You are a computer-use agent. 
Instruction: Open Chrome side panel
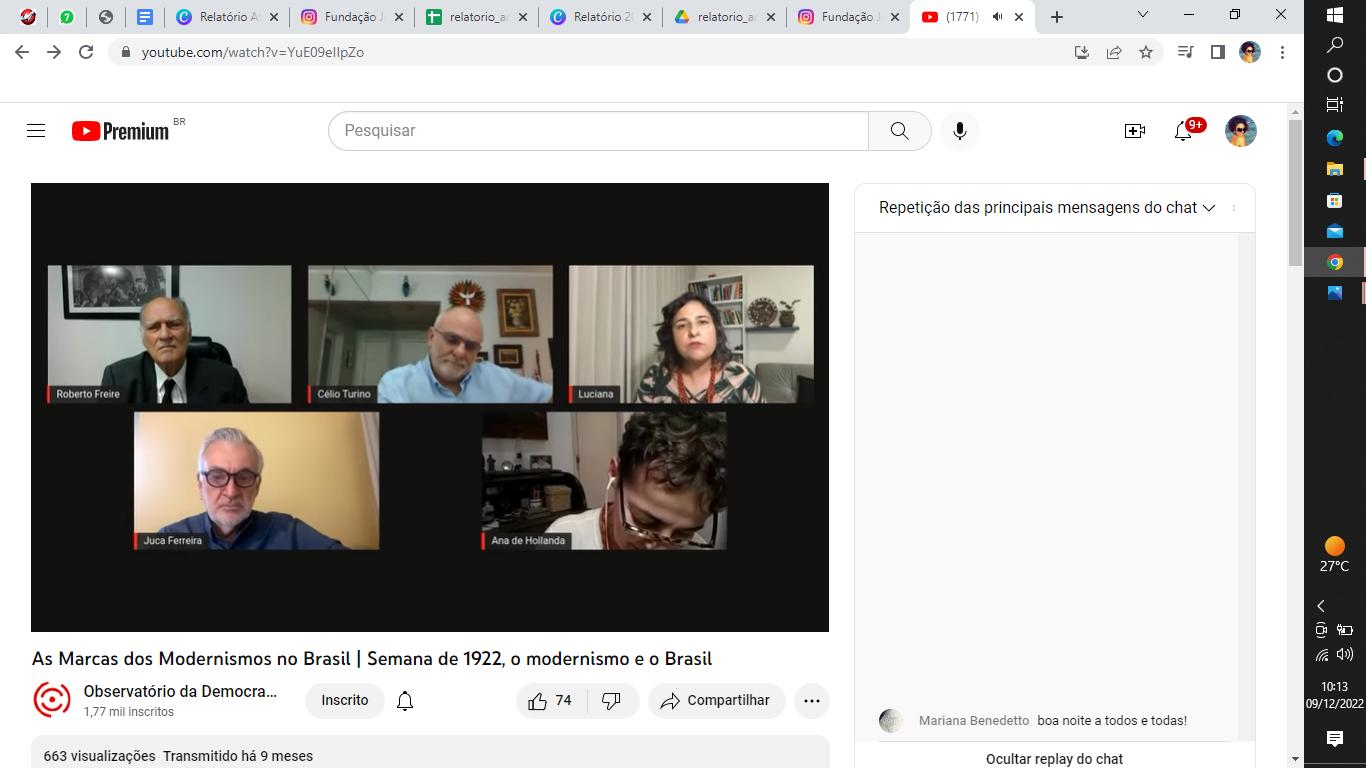(1218, 52)
